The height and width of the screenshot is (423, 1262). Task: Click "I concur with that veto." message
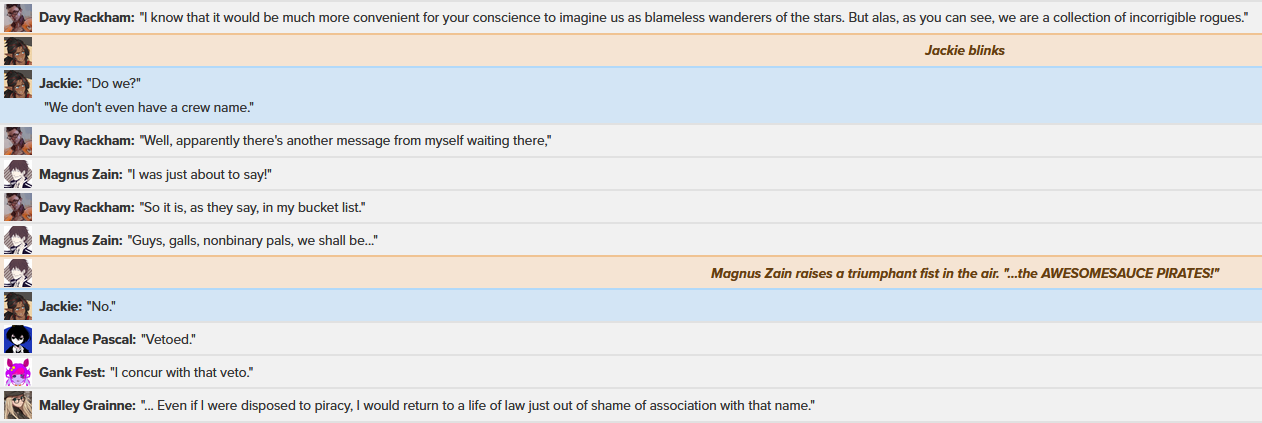tap(181, 372)
